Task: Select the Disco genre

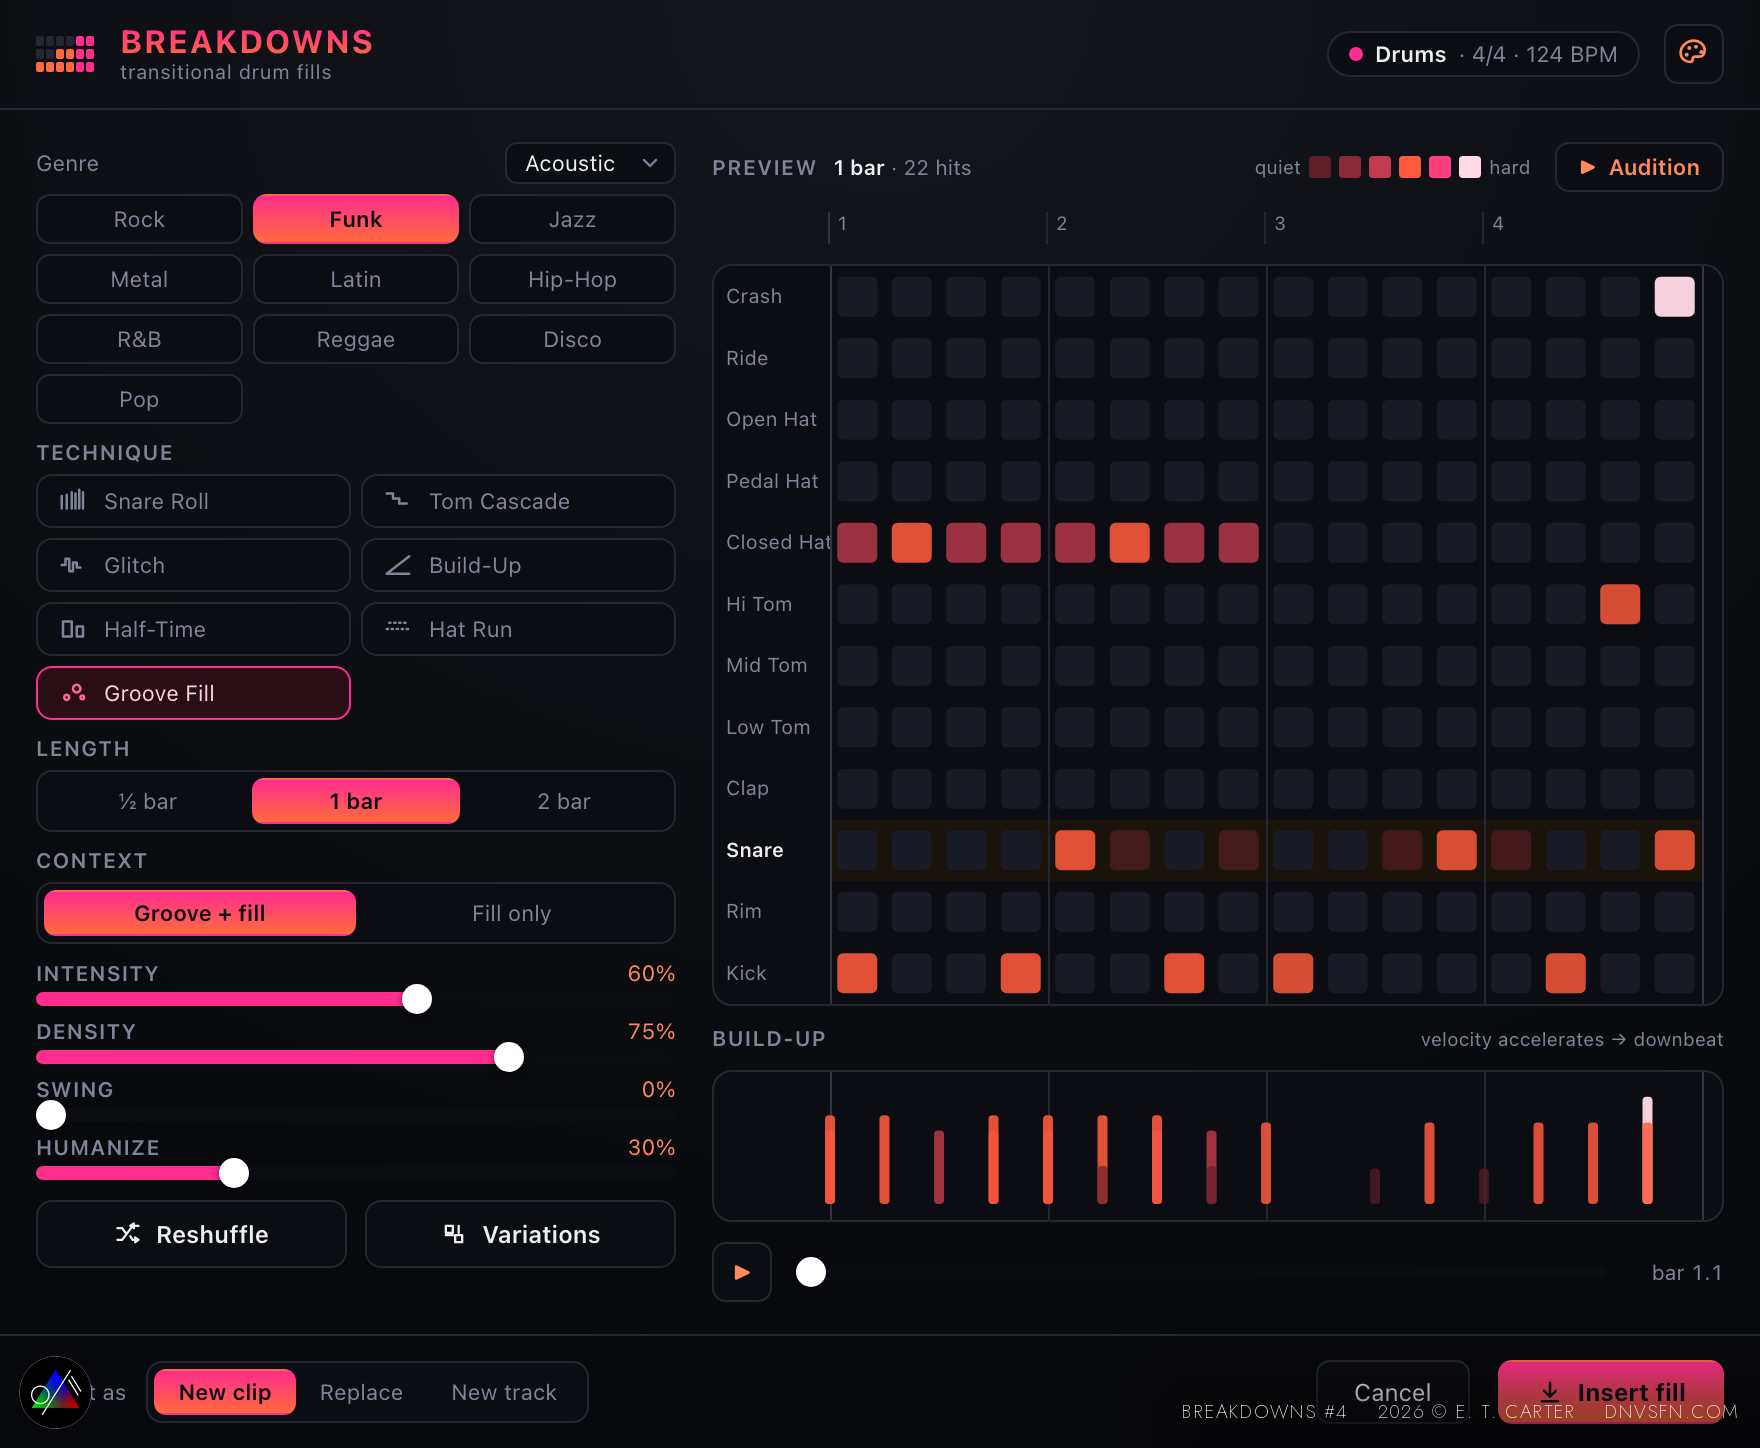Action: tap(572, 339)
